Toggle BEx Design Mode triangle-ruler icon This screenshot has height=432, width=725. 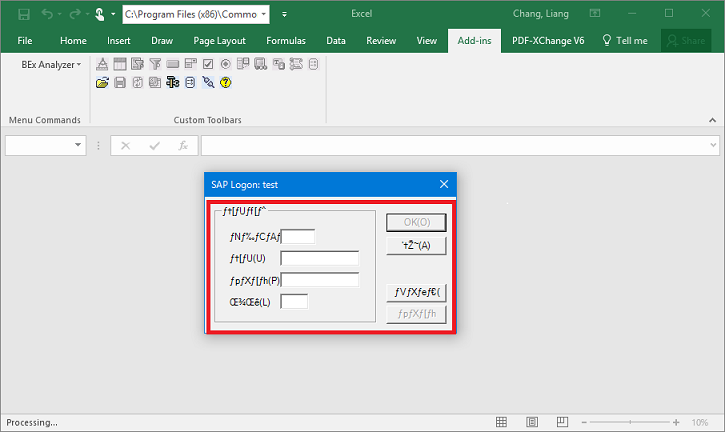102,64
